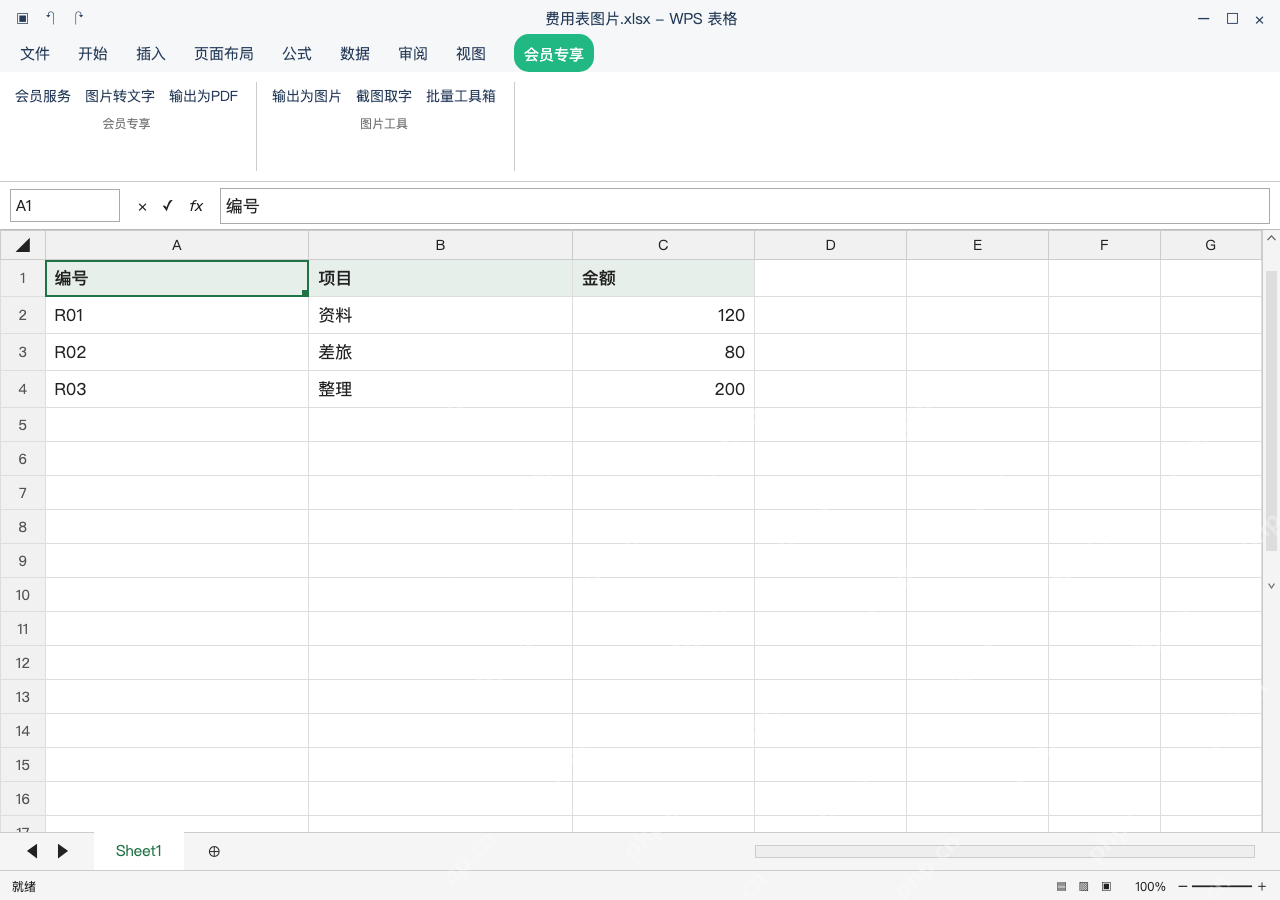The image size is (1280, 900).
Task: Click the redo arrow in title bar
Action: (x=79, y=18)
